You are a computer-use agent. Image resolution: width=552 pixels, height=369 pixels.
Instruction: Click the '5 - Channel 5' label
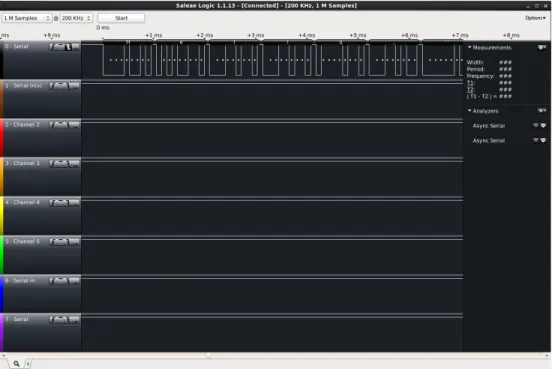[x=22, y=242]
